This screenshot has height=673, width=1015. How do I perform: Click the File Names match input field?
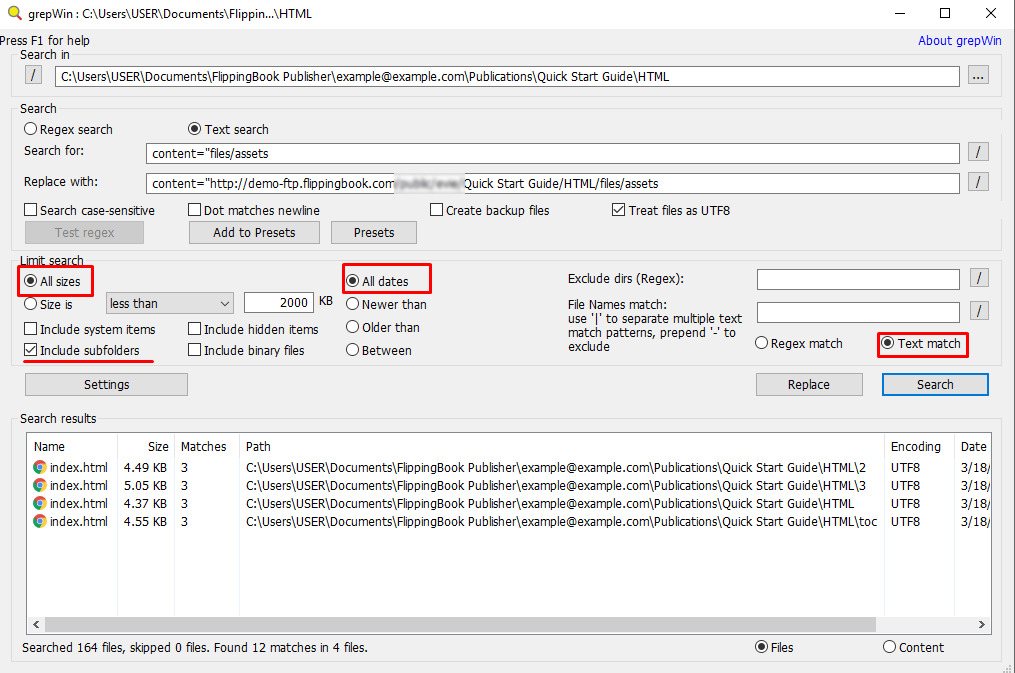point(858,312)
